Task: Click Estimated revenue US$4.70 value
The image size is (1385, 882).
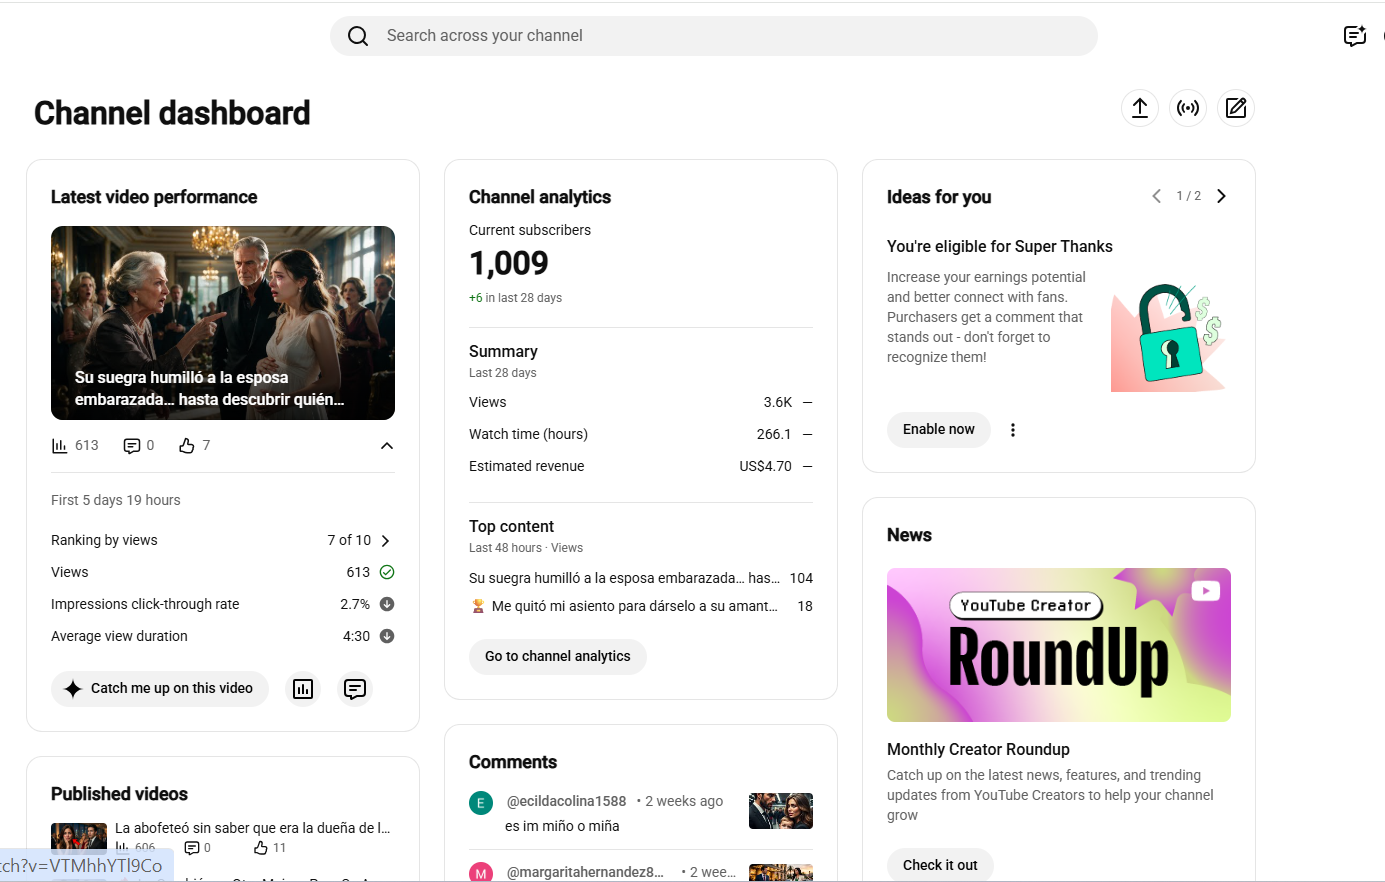Action: pos(766,466)
